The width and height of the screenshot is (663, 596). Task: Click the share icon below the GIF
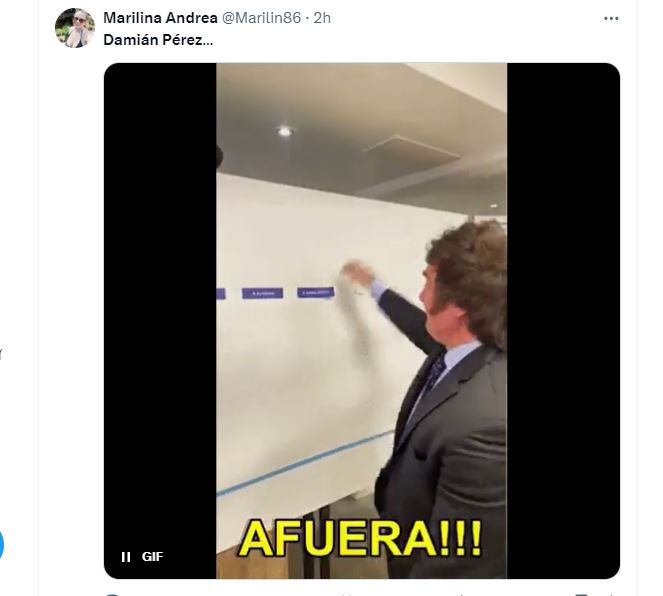[614, 594]
